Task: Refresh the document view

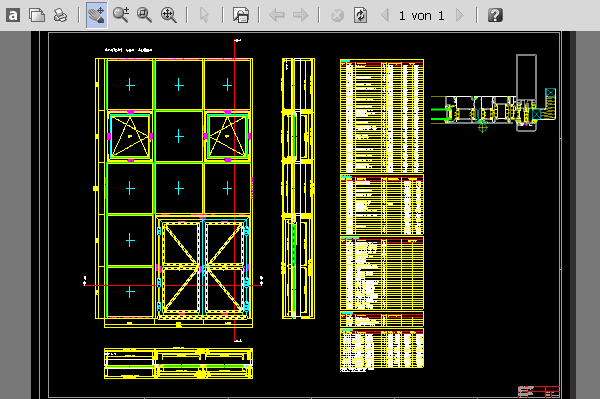Action: 360,15
